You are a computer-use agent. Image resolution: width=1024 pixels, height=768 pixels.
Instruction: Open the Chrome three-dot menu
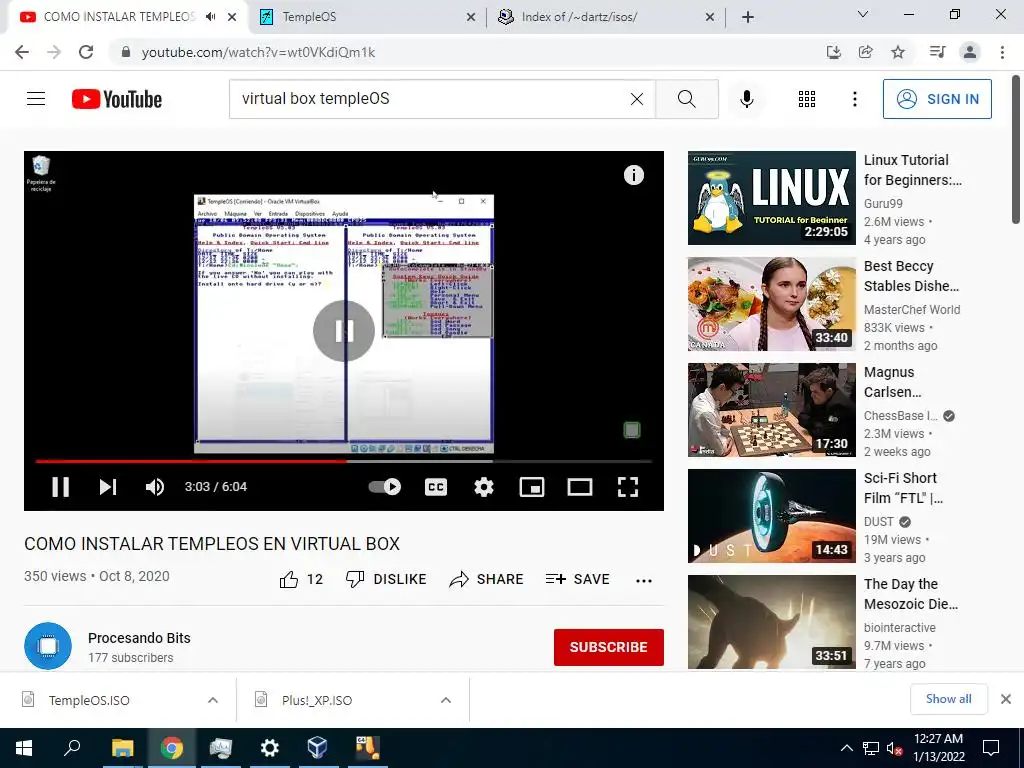click(x=1002, y=52)
